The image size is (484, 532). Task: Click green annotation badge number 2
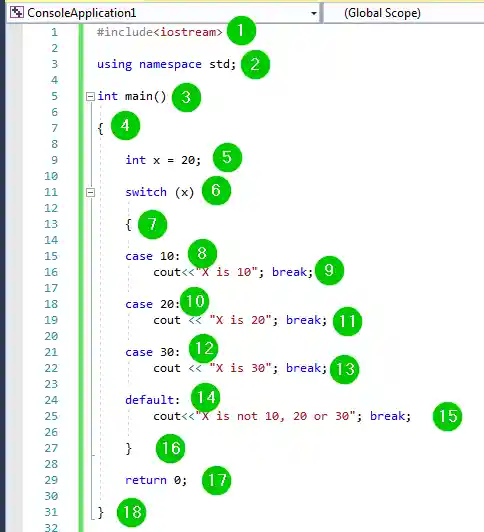(x=255, y=64)
